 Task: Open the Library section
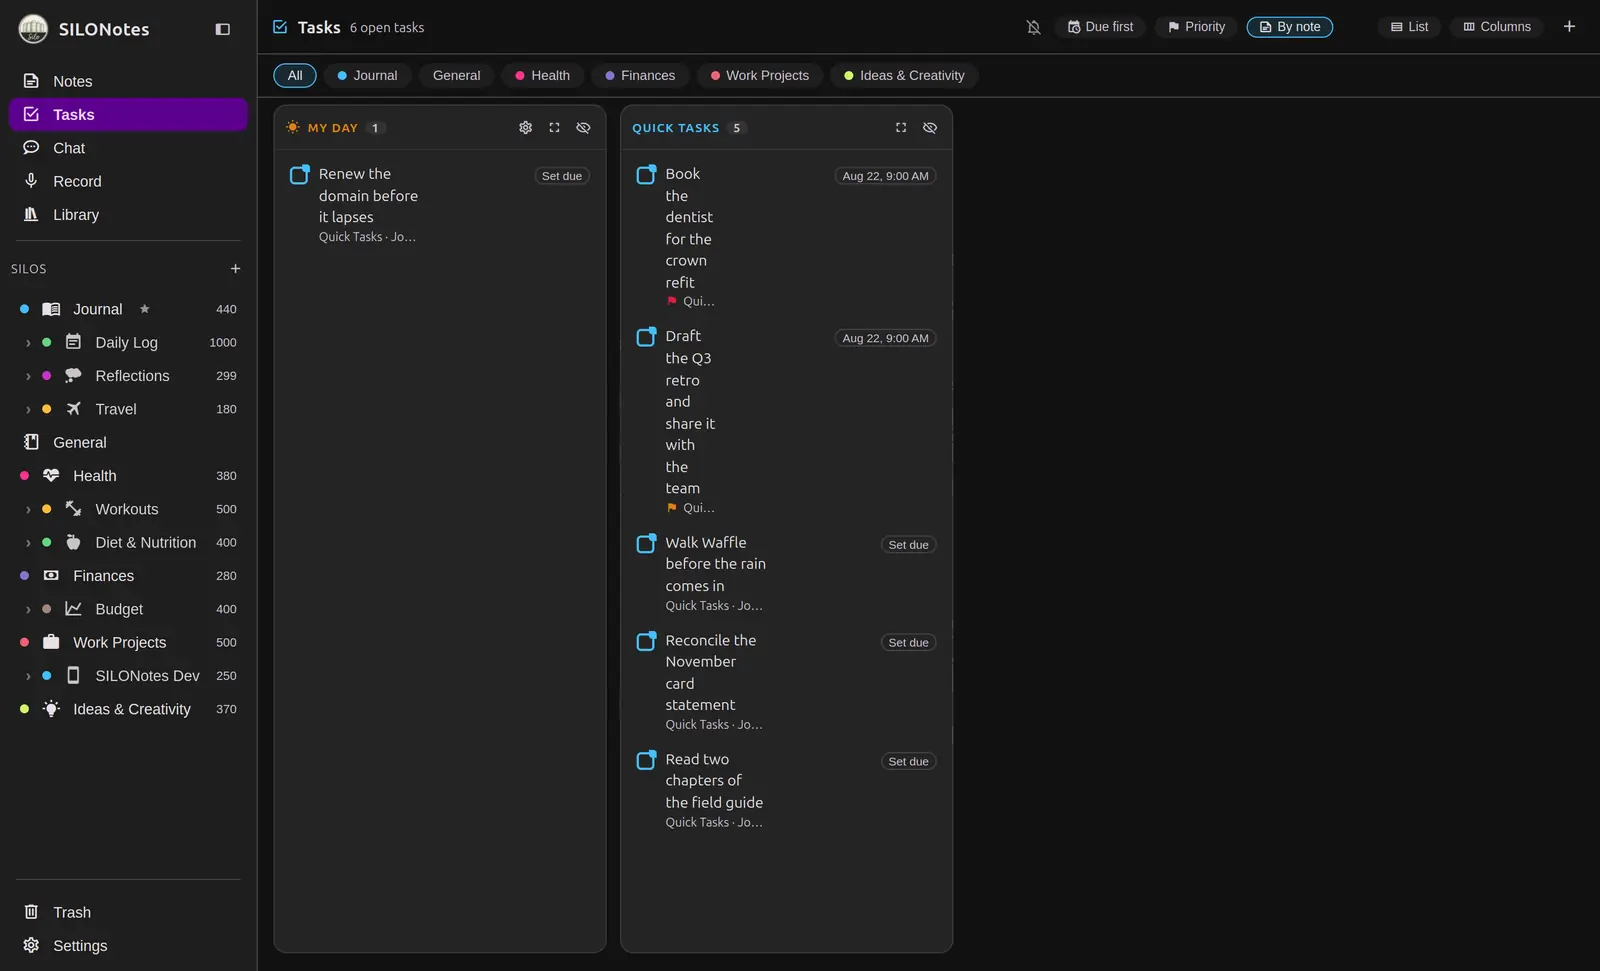128,215
